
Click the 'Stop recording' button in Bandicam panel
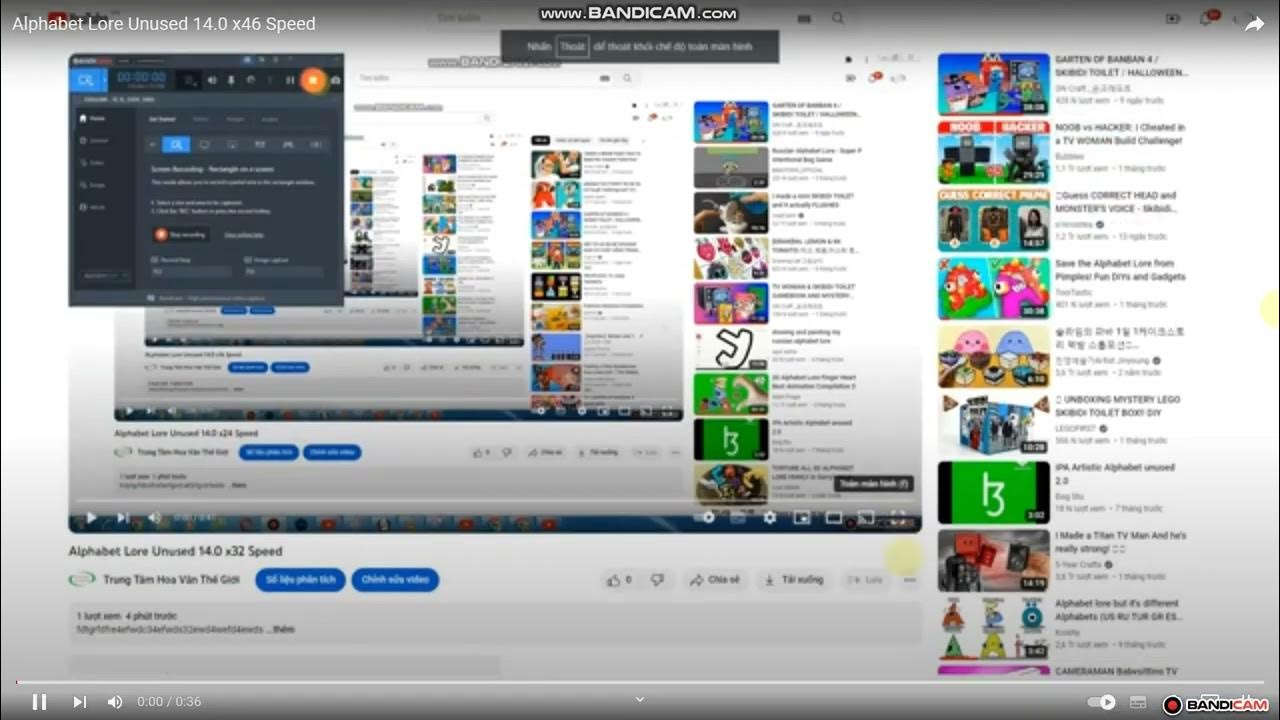[182, 234]
